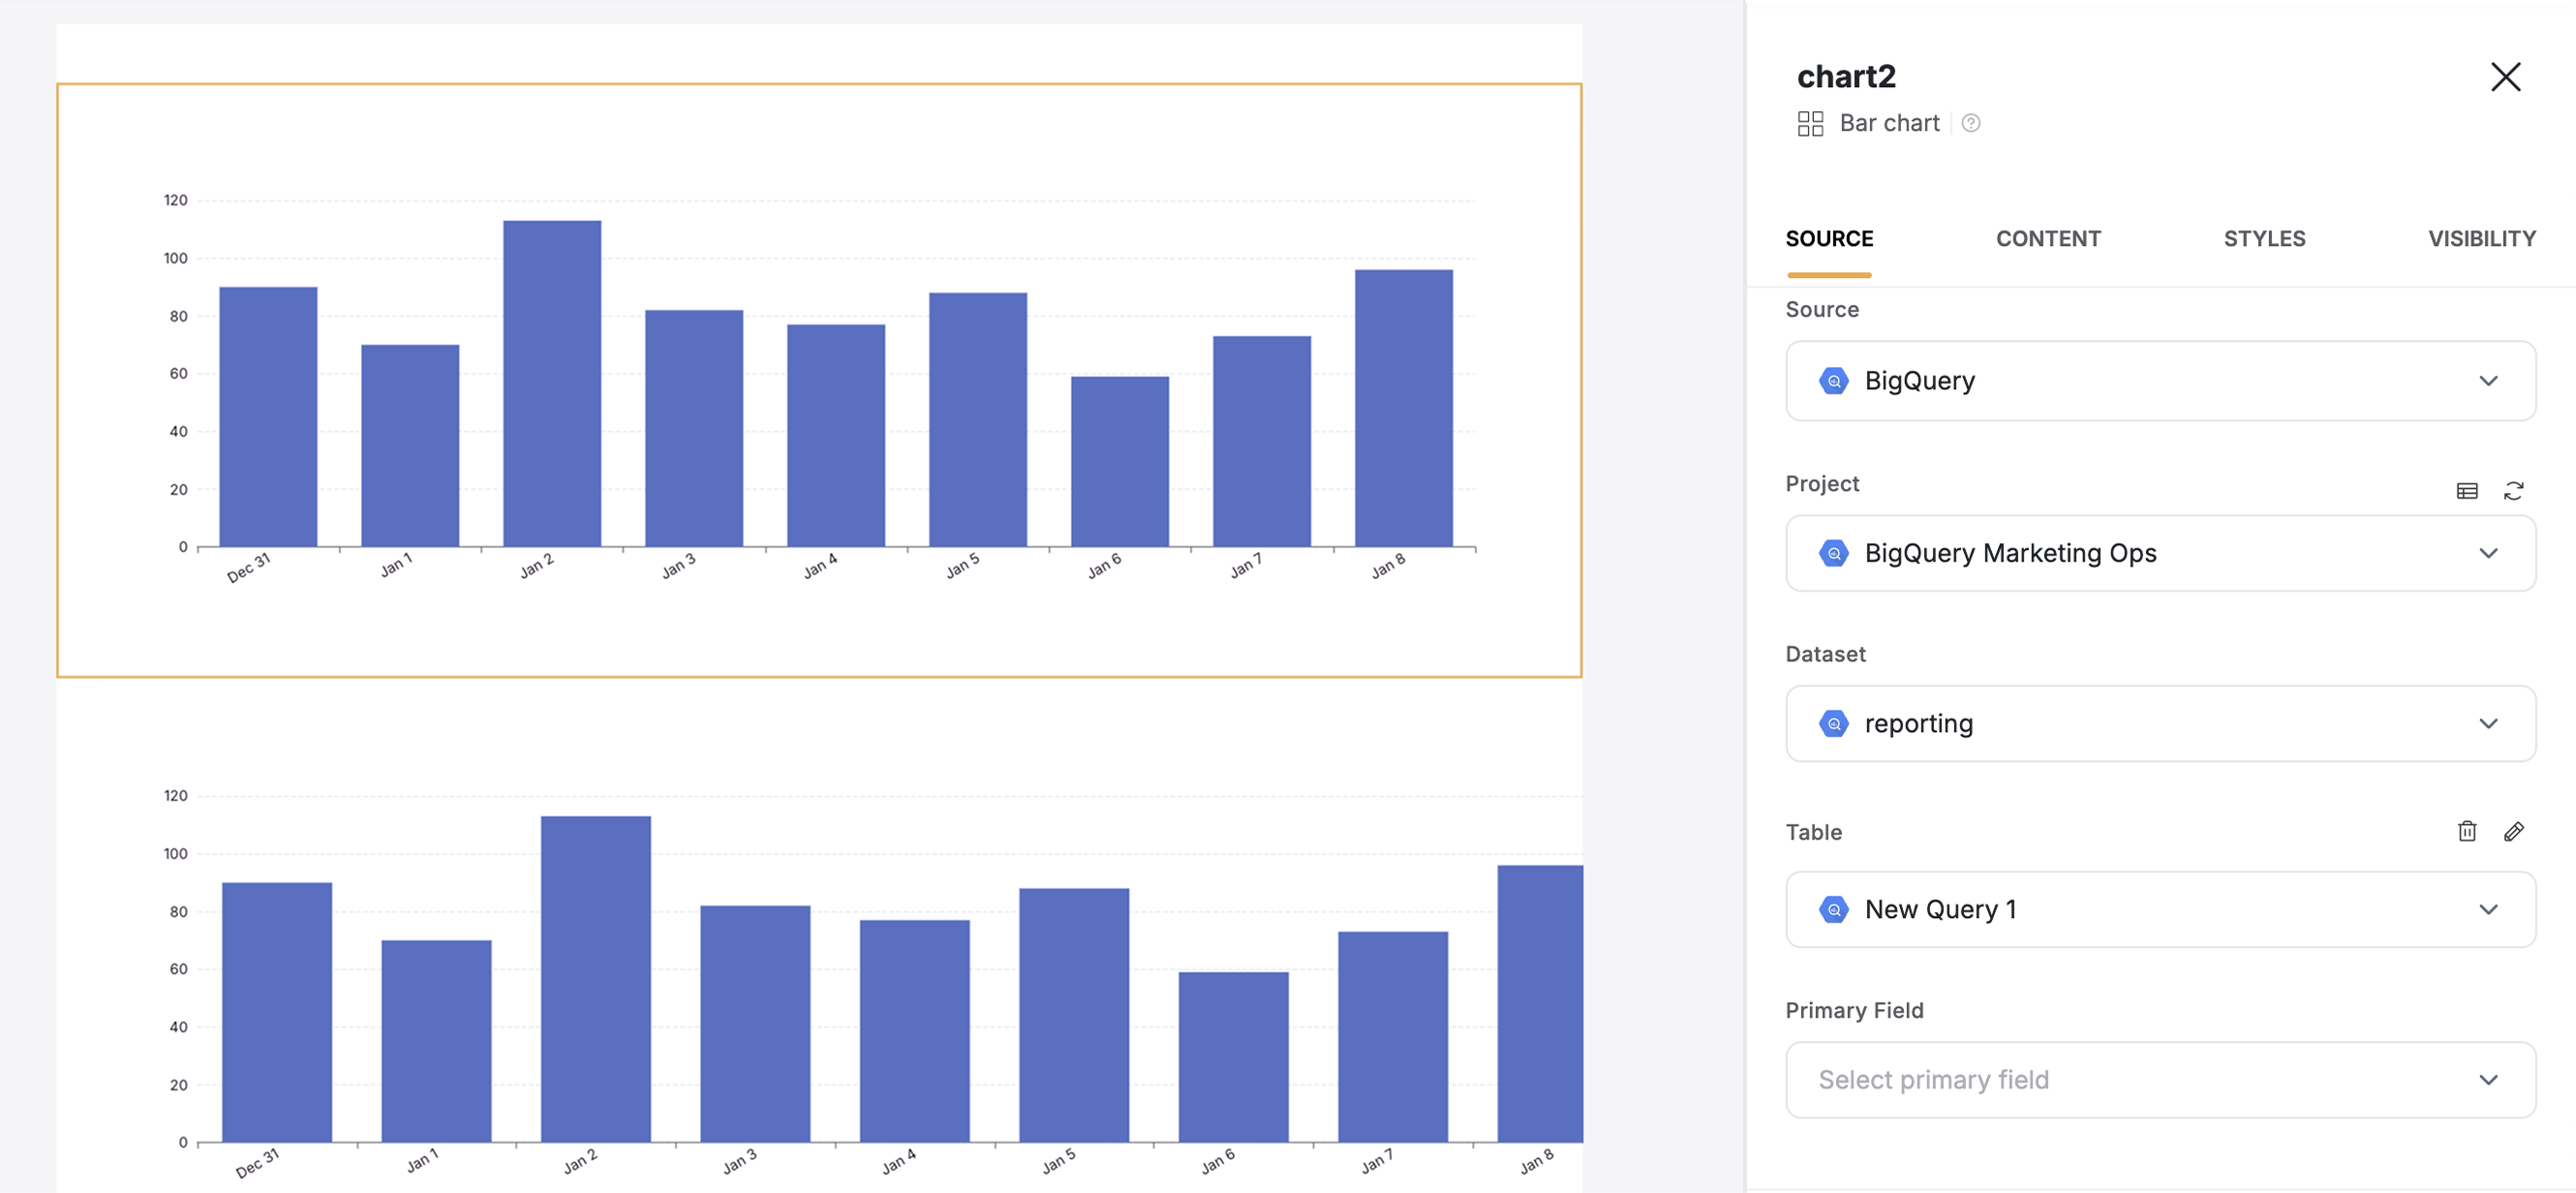Open the Table dropdown for New Query 1
2576x1193 pixels.
click(x=2489, y=909)
